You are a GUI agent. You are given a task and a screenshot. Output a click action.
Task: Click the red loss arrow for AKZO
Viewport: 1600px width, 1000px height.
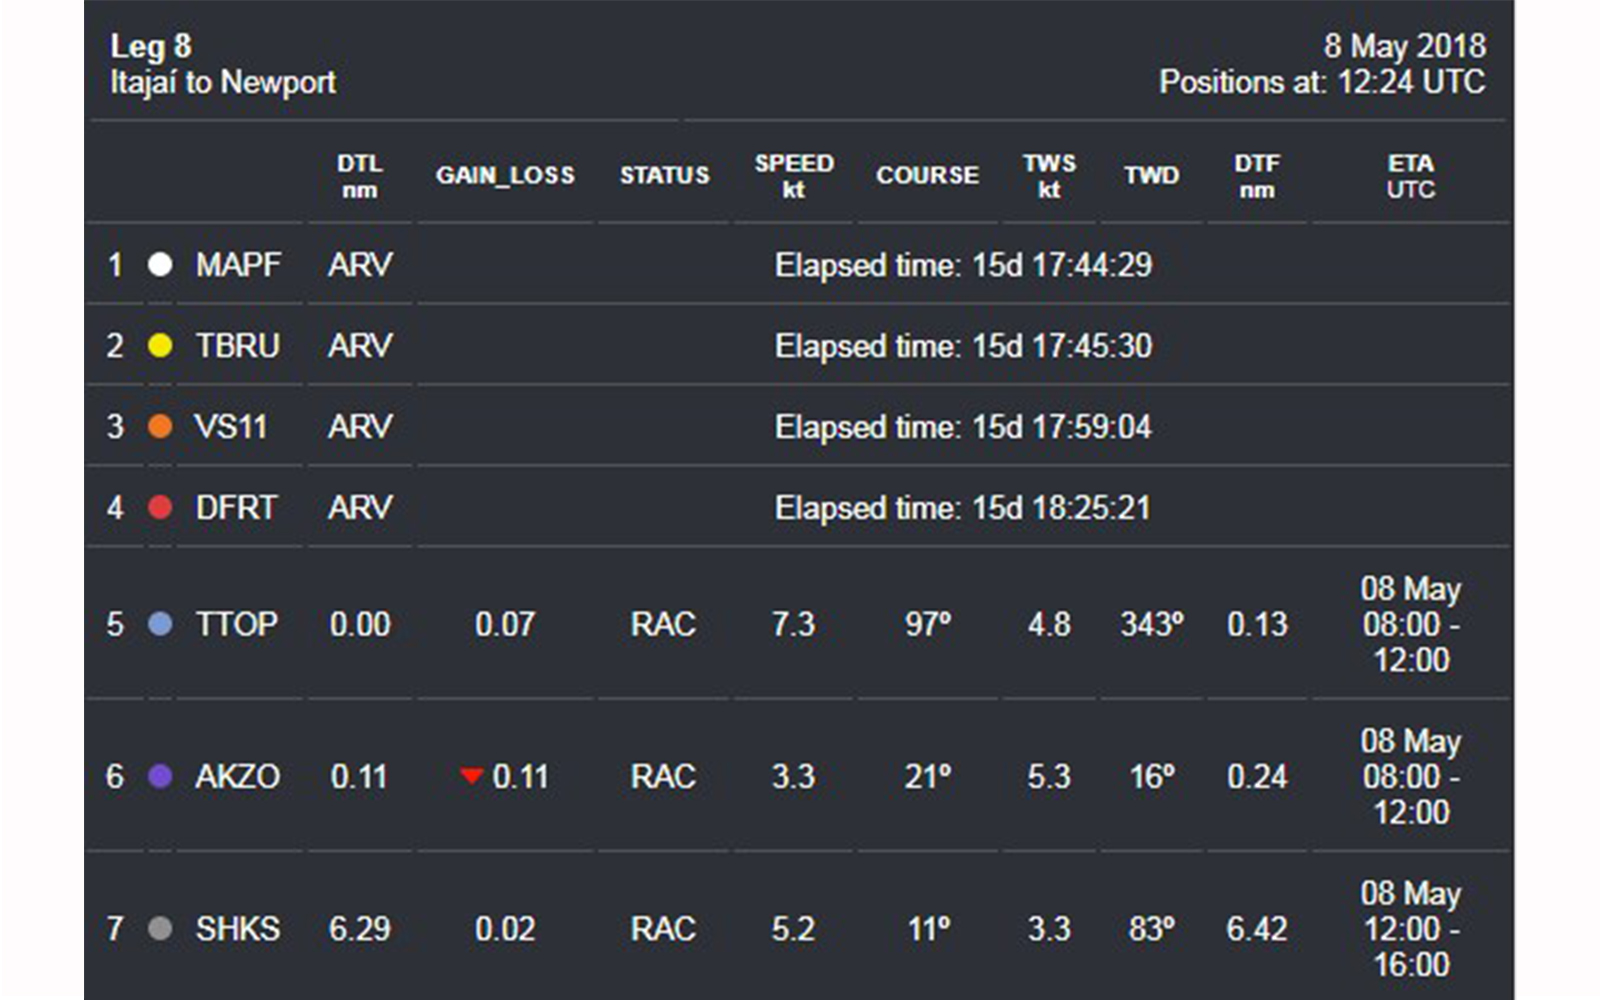[x=471, y=776]
